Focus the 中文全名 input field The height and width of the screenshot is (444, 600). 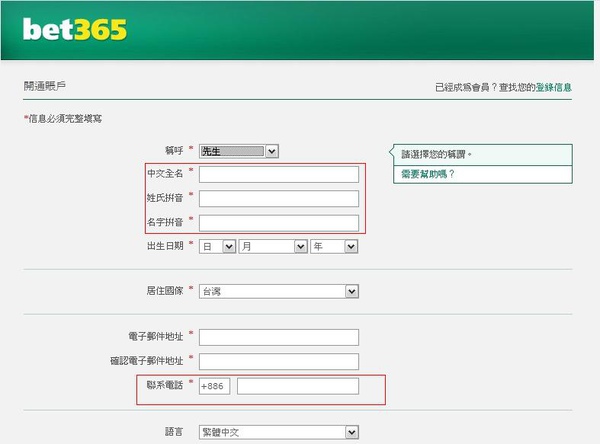click(x=278, y=174)
